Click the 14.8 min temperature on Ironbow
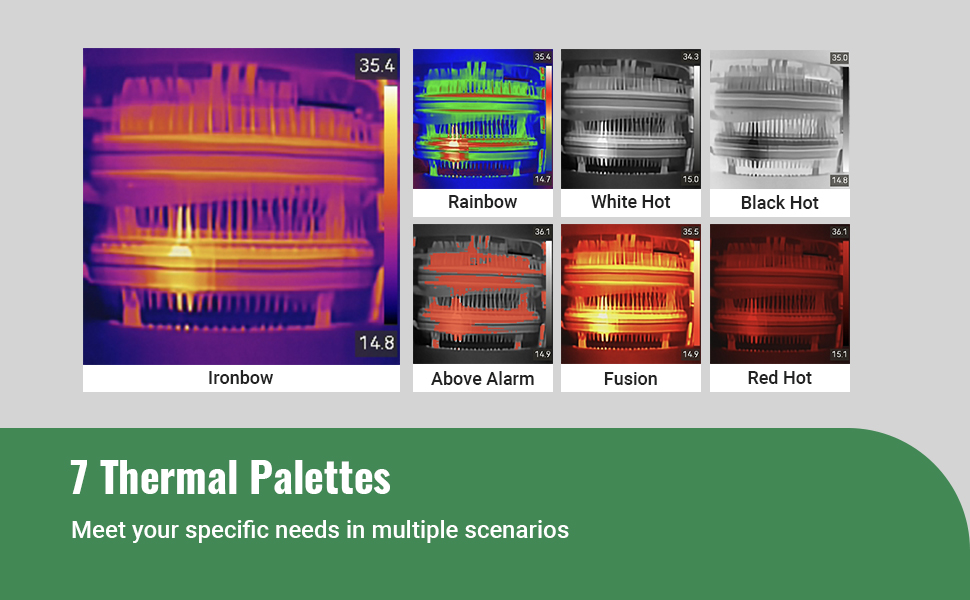This screenshot has height=600, width=970. tap(377, 343)
